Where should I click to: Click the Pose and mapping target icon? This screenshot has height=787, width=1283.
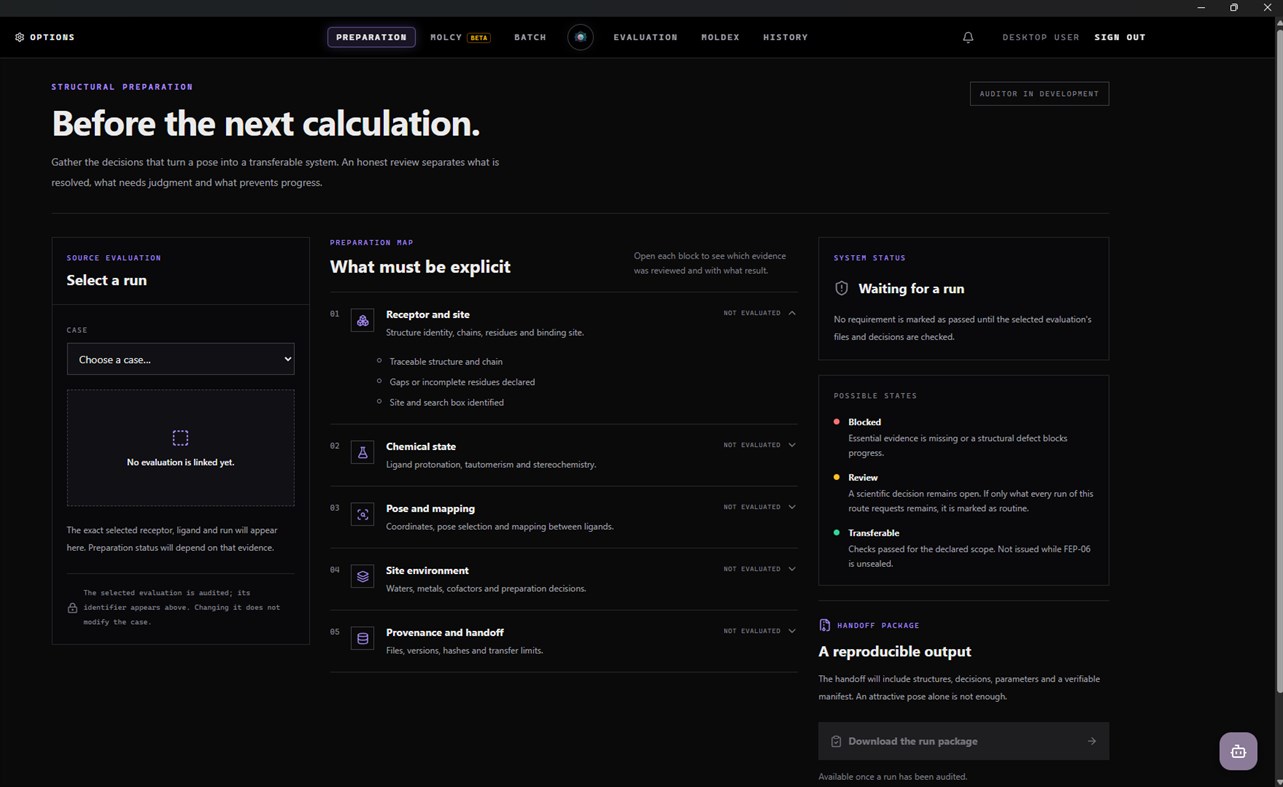coord(362,514)
